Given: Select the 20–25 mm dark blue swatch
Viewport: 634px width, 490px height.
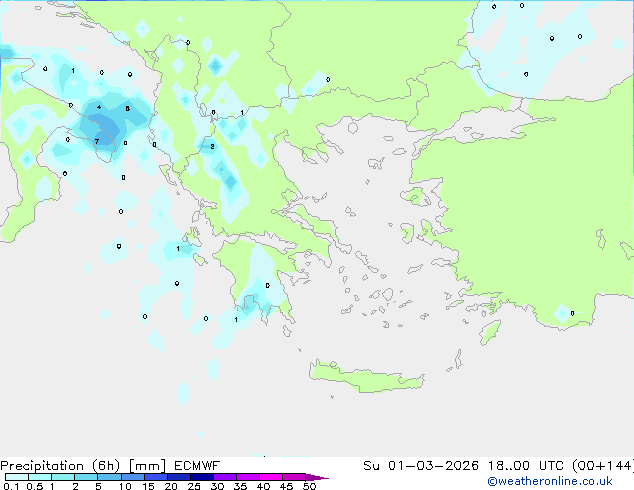Looking at the screenshot, I should click(179, 477).
